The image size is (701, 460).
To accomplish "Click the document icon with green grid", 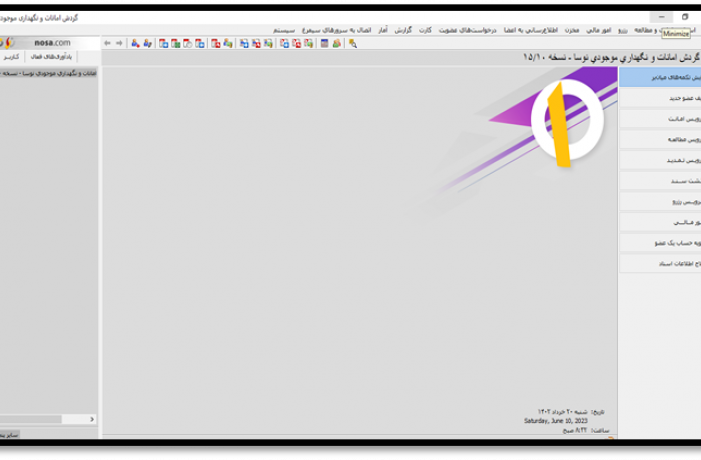I will tap(176, 43).
